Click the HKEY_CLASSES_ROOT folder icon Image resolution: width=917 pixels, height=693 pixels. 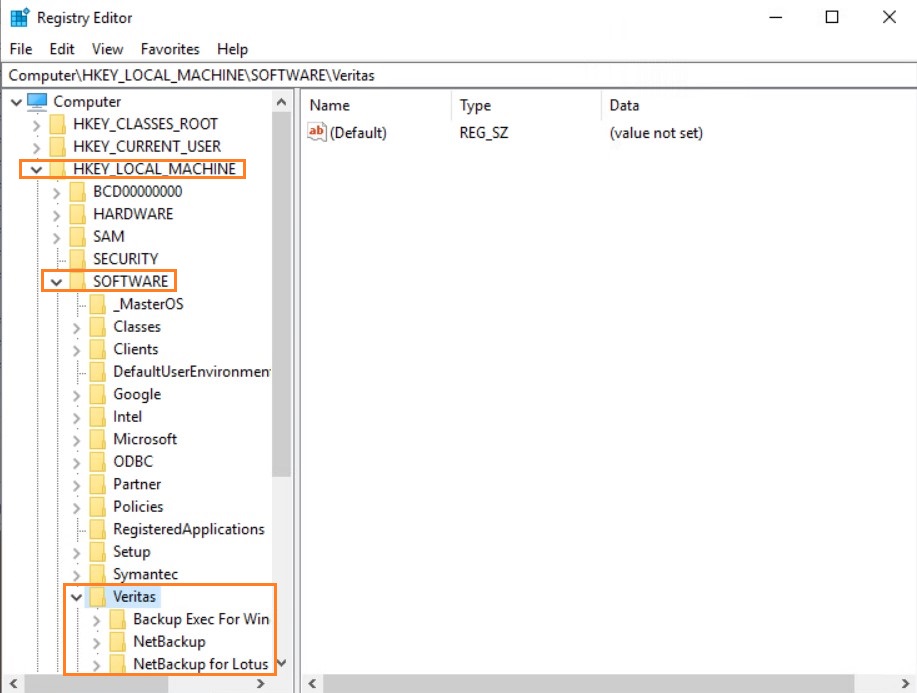coord(57,124)
